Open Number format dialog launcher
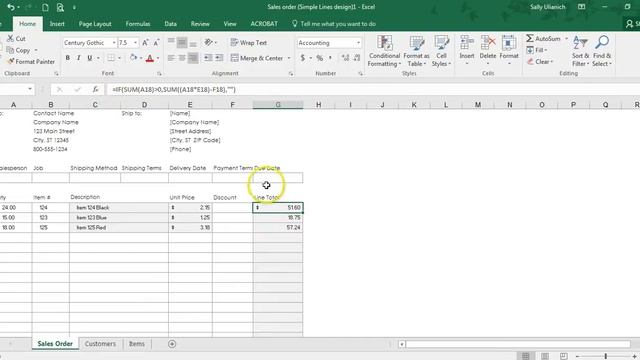640x360 pixels. (360, 73)
